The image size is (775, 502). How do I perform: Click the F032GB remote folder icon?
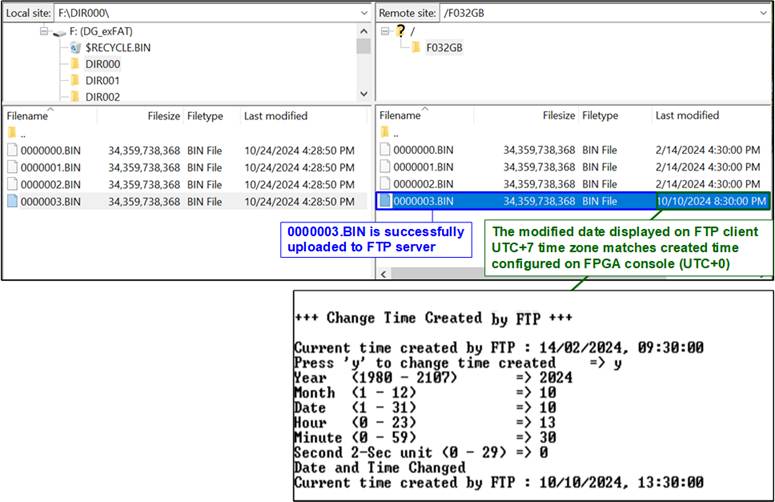(x=416, y=47)
